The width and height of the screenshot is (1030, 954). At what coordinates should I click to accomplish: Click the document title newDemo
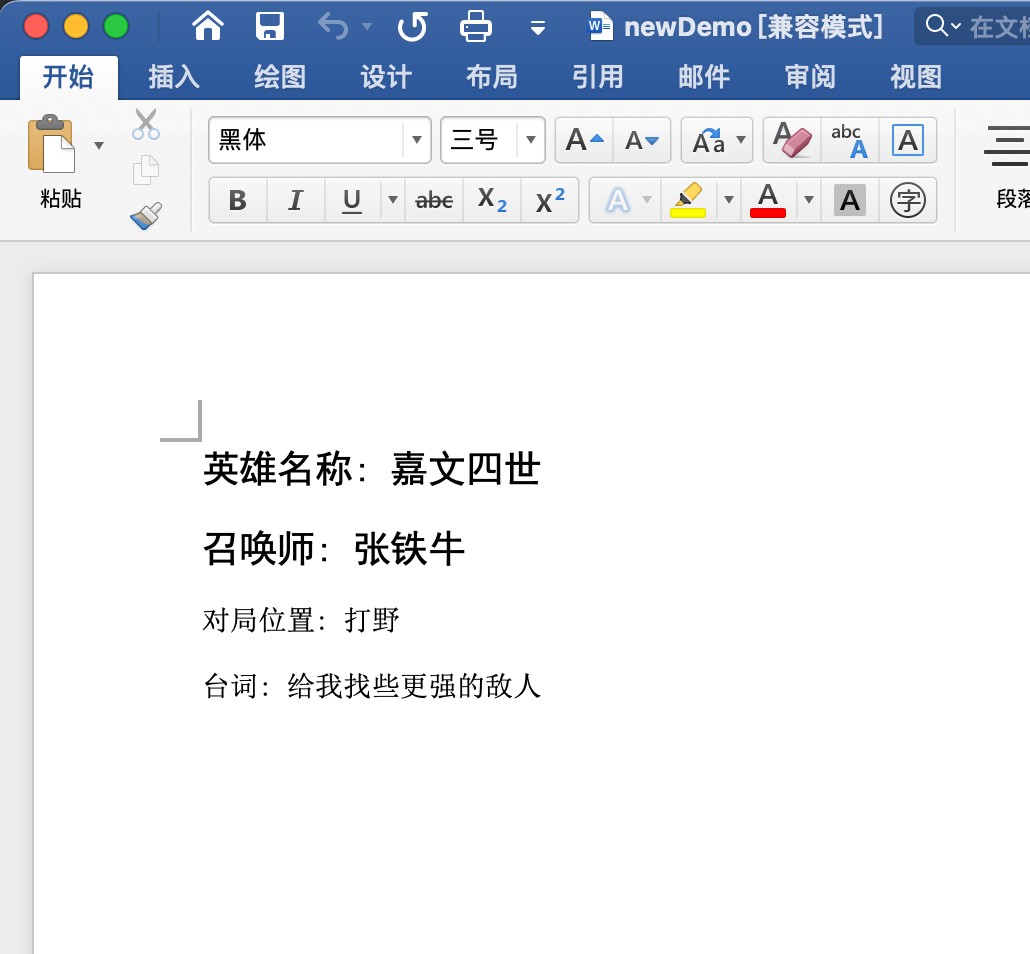[687, 27]
